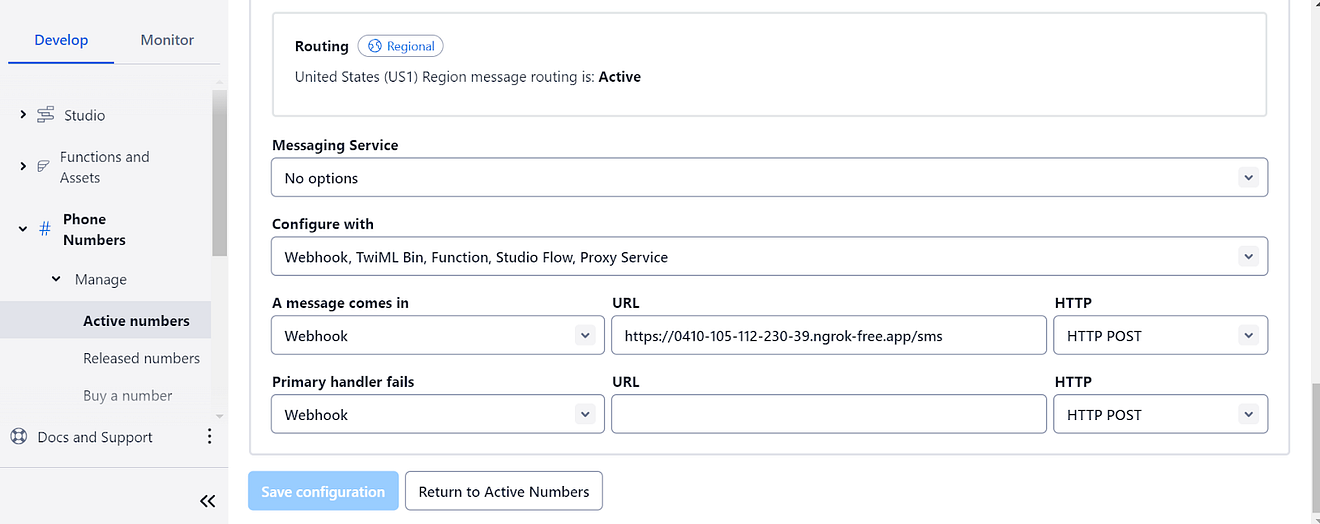Collapse the Manage subsection chevron
This screenshot has height=524, width=1320.
coord(57,279)
